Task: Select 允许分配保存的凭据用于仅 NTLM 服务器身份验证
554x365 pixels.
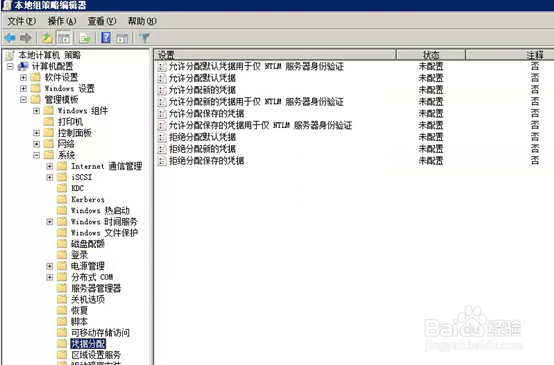Action: (260, 125)
